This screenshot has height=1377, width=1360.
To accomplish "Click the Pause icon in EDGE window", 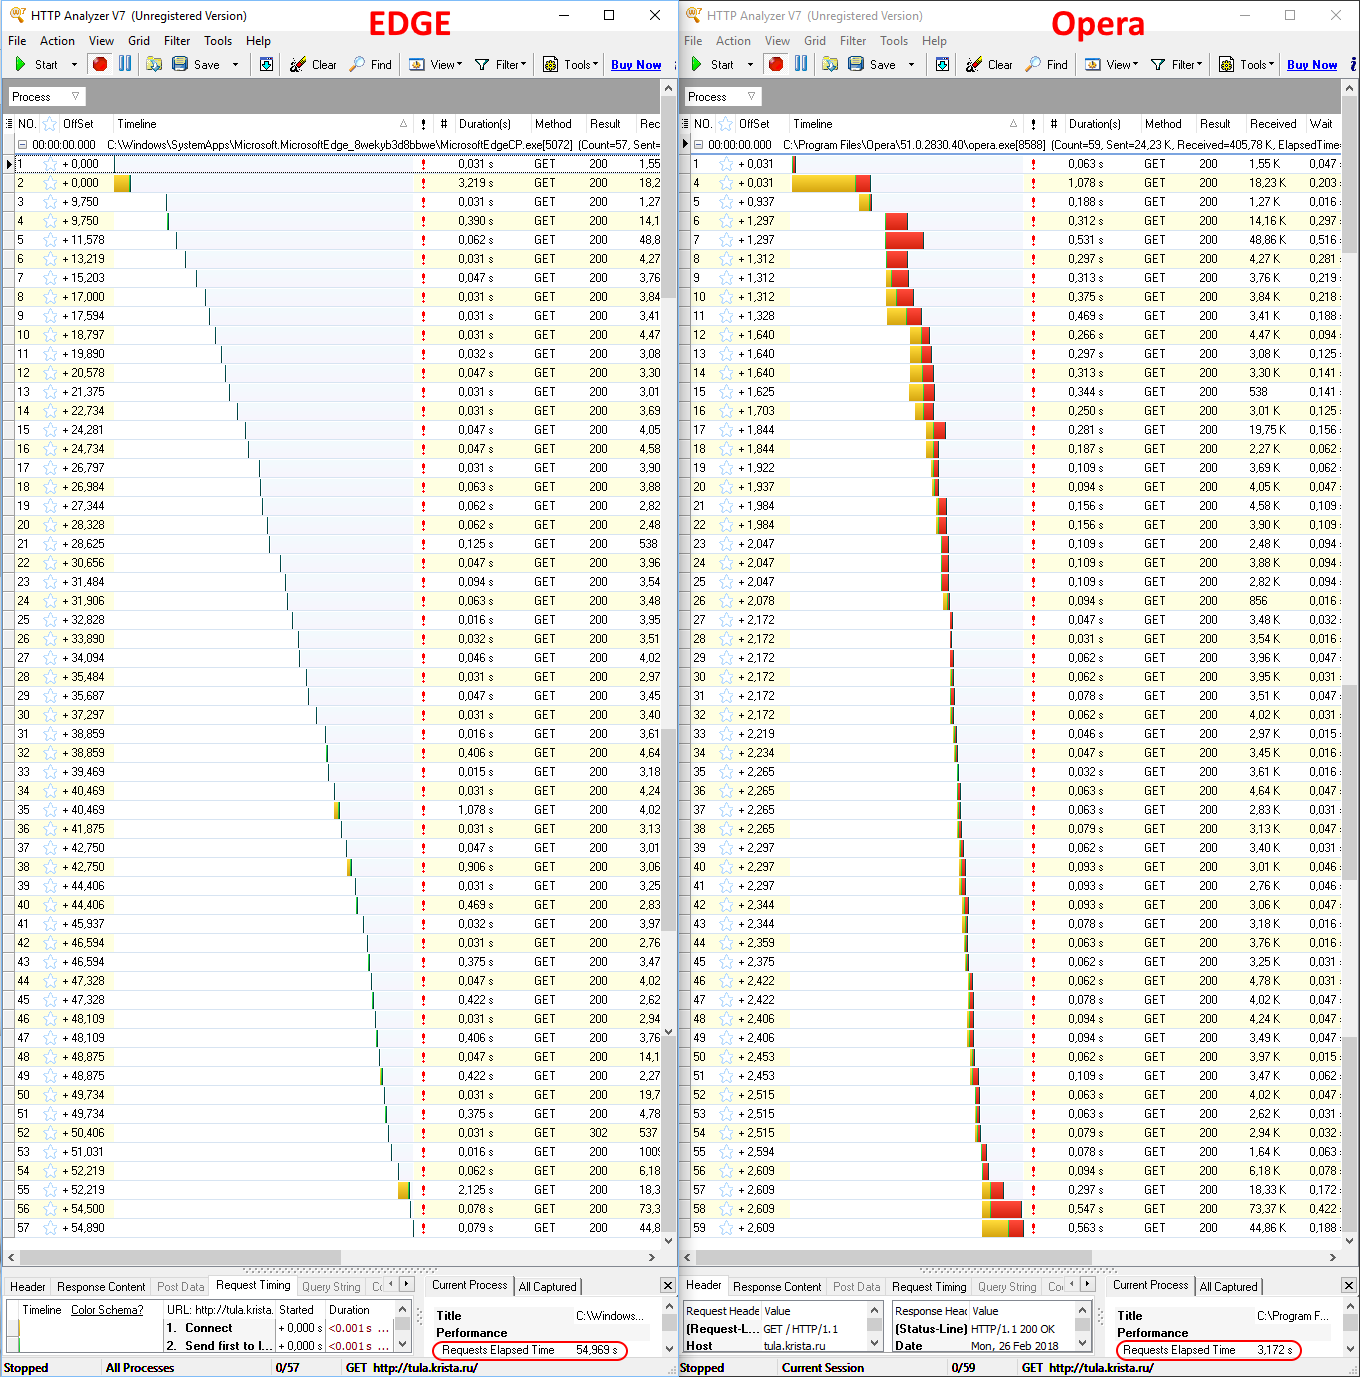I will click(x=125, y=64).
